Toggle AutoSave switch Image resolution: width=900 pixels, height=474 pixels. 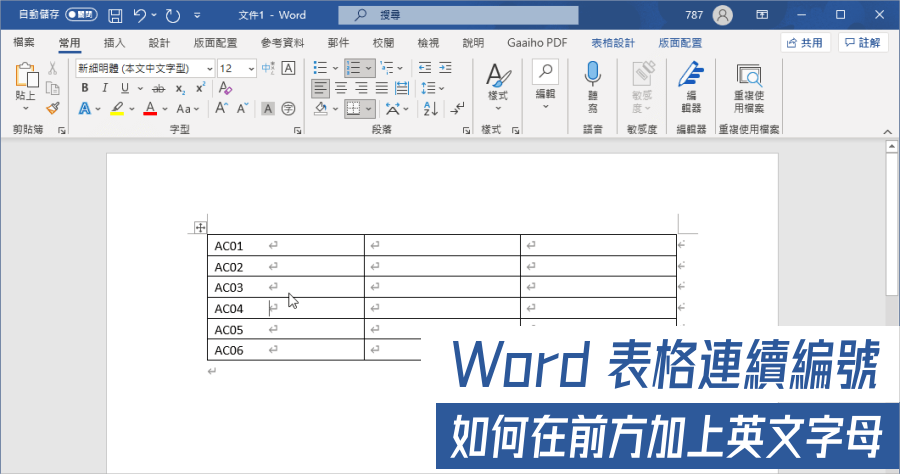[x=81, y=15]
